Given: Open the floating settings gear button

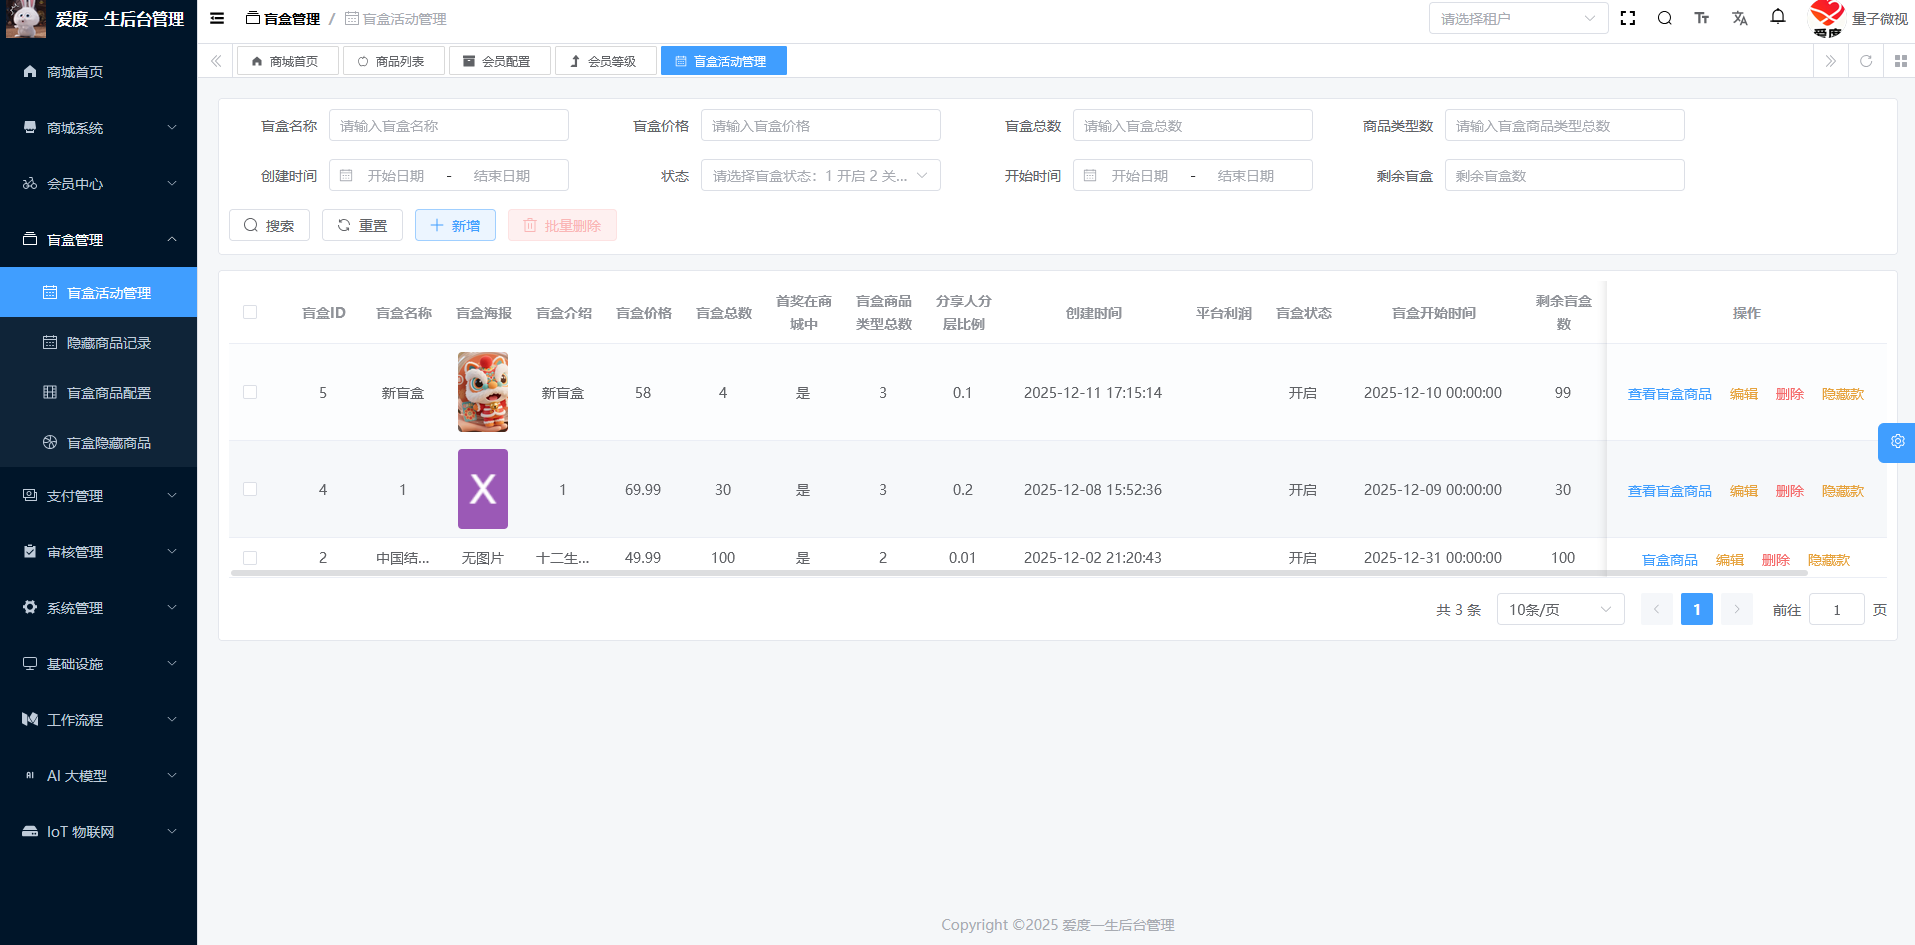Looking at the screenshot, I should (x=1897, y=442).
